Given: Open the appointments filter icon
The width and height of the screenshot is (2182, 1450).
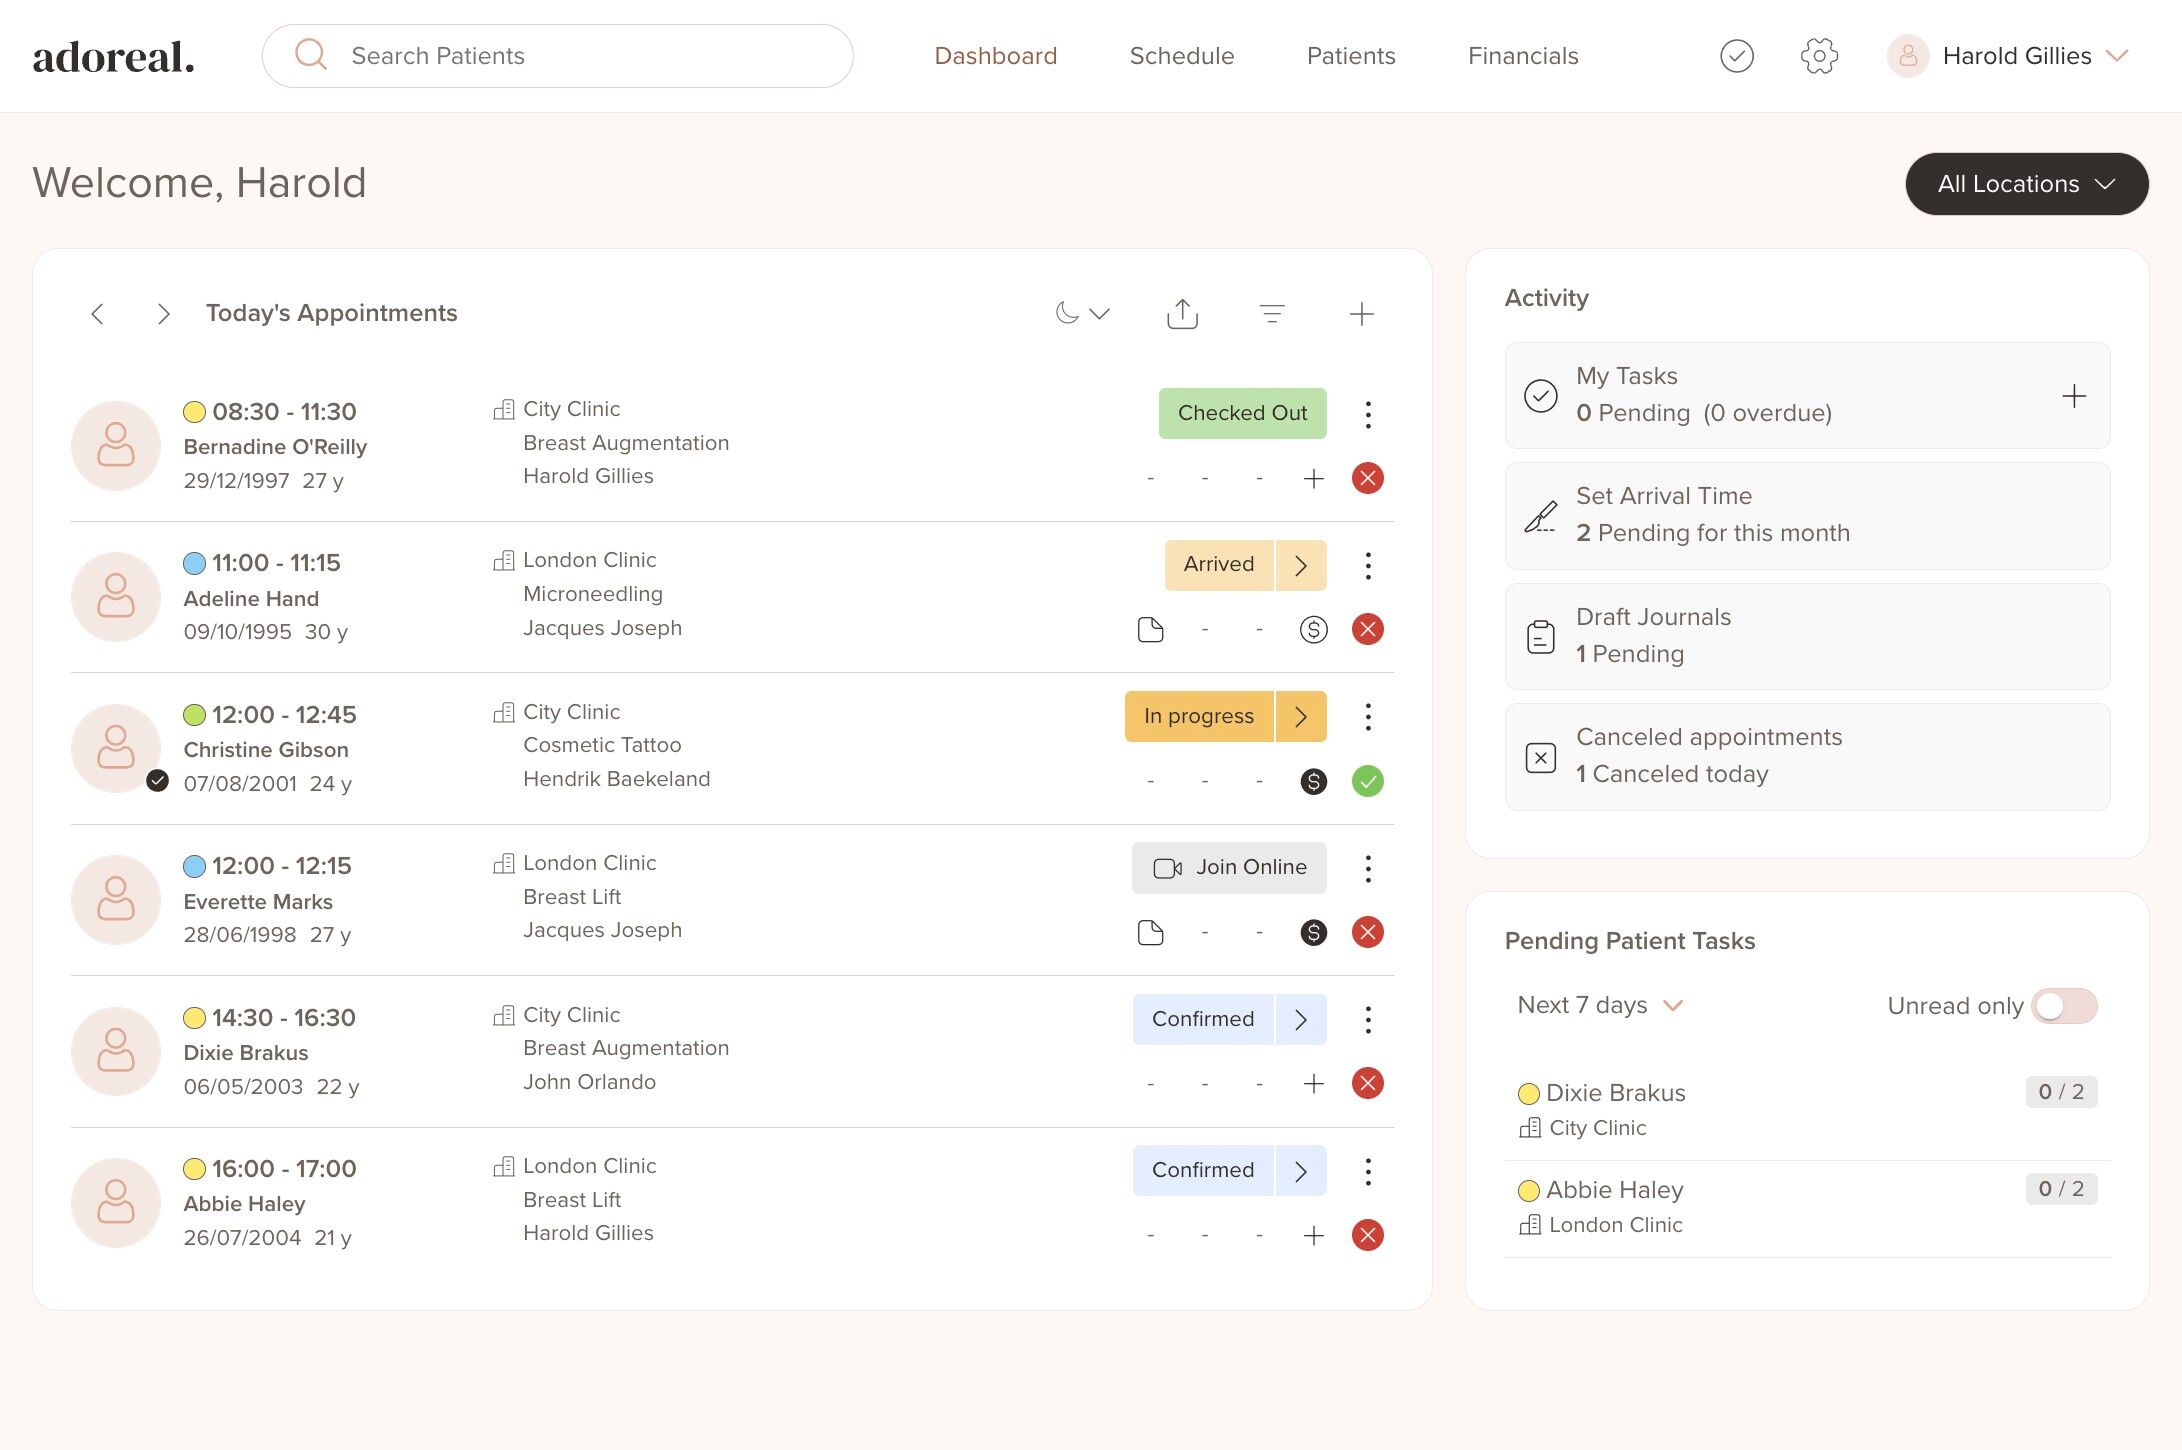Looking at the screenshot, I should 1271,314.
